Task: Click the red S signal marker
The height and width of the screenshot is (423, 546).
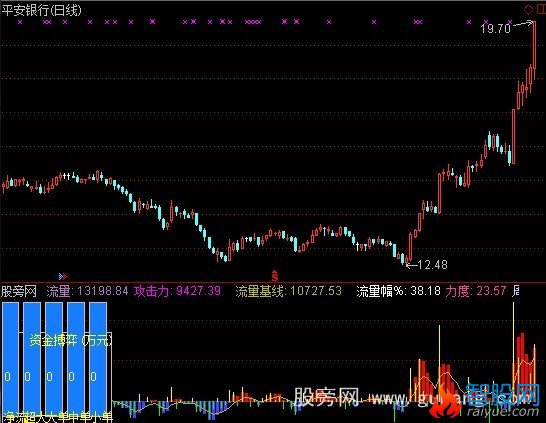Action: (x=275, y=276)
